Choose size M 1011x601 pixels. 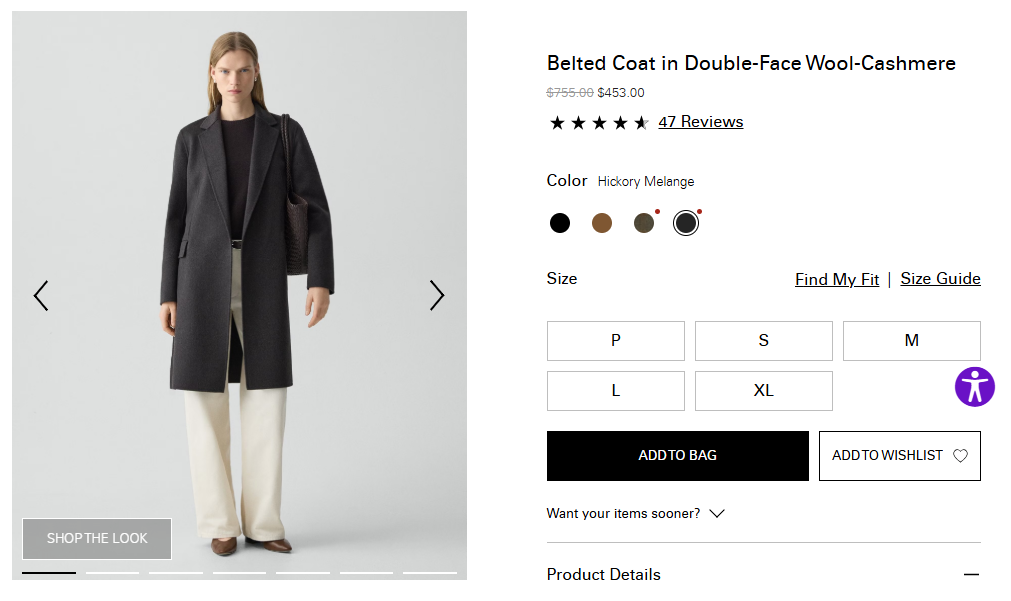pyautogui.click(x=911, y=341)
